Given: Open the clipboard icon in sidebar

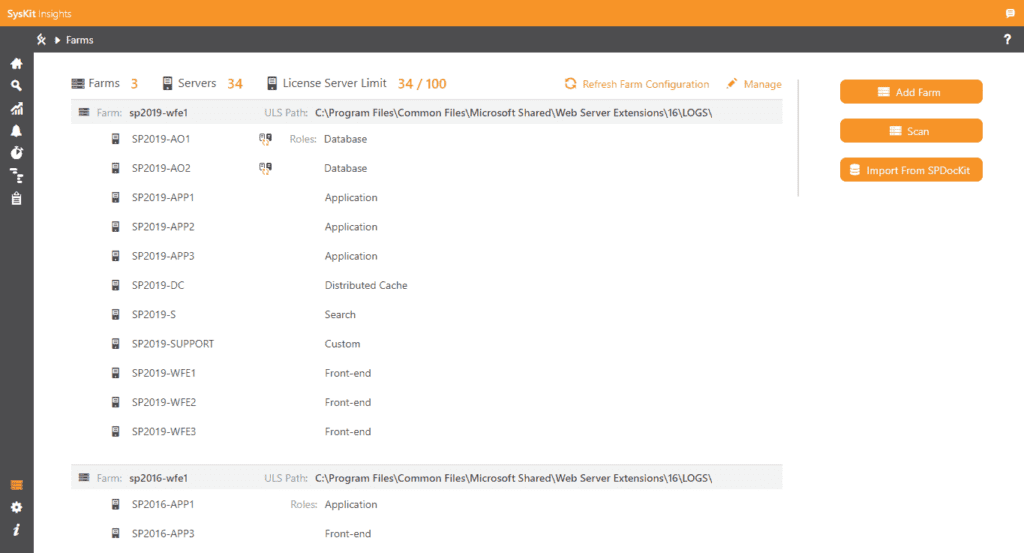Looking at the screenshot, I should pyautogui.click(x=16, y=198).
